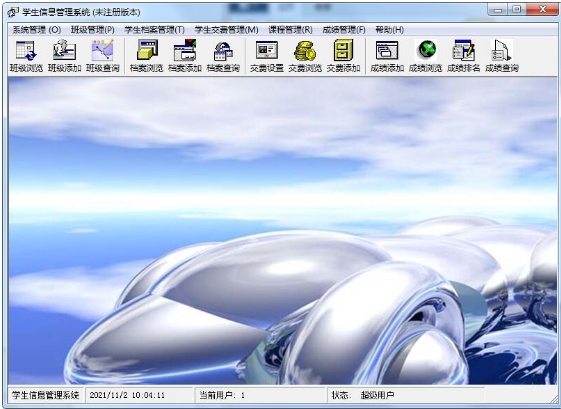Open 成绩排名 from the toolbar
561x409 pixels.
pyautogui.click(x=464, y=56)
